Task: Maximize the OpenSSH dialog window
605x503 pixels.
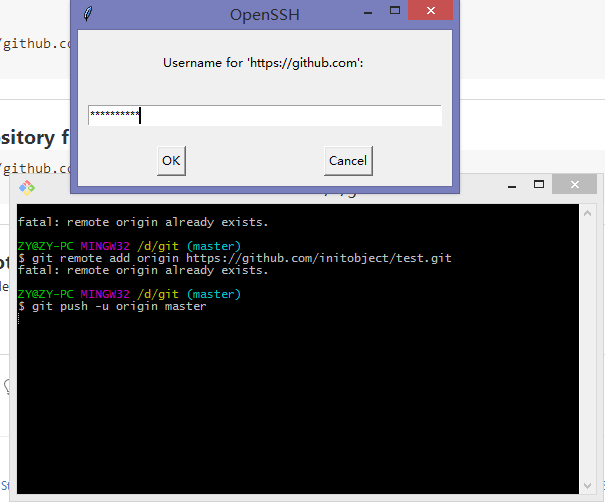Action: click(x=395, y=10)
